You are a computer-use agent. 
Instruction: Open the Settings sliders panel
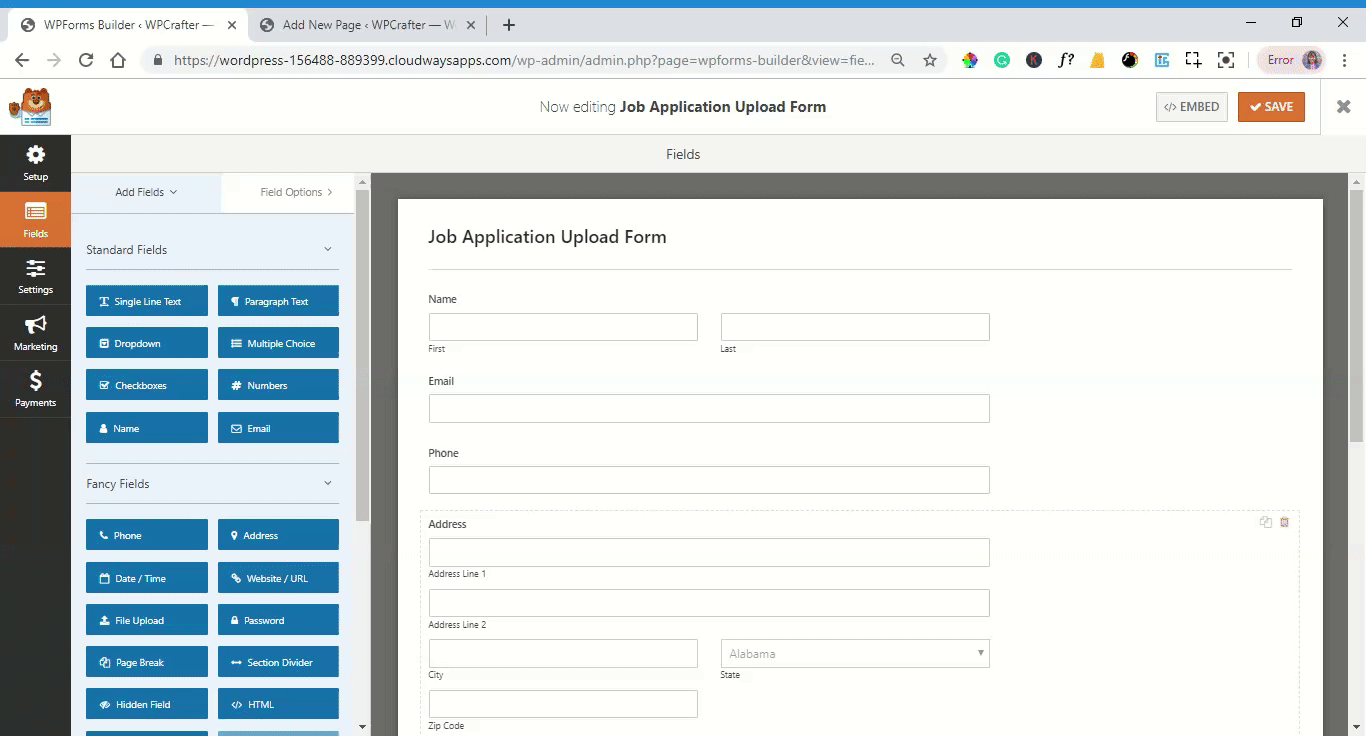[x=35, y=277]
